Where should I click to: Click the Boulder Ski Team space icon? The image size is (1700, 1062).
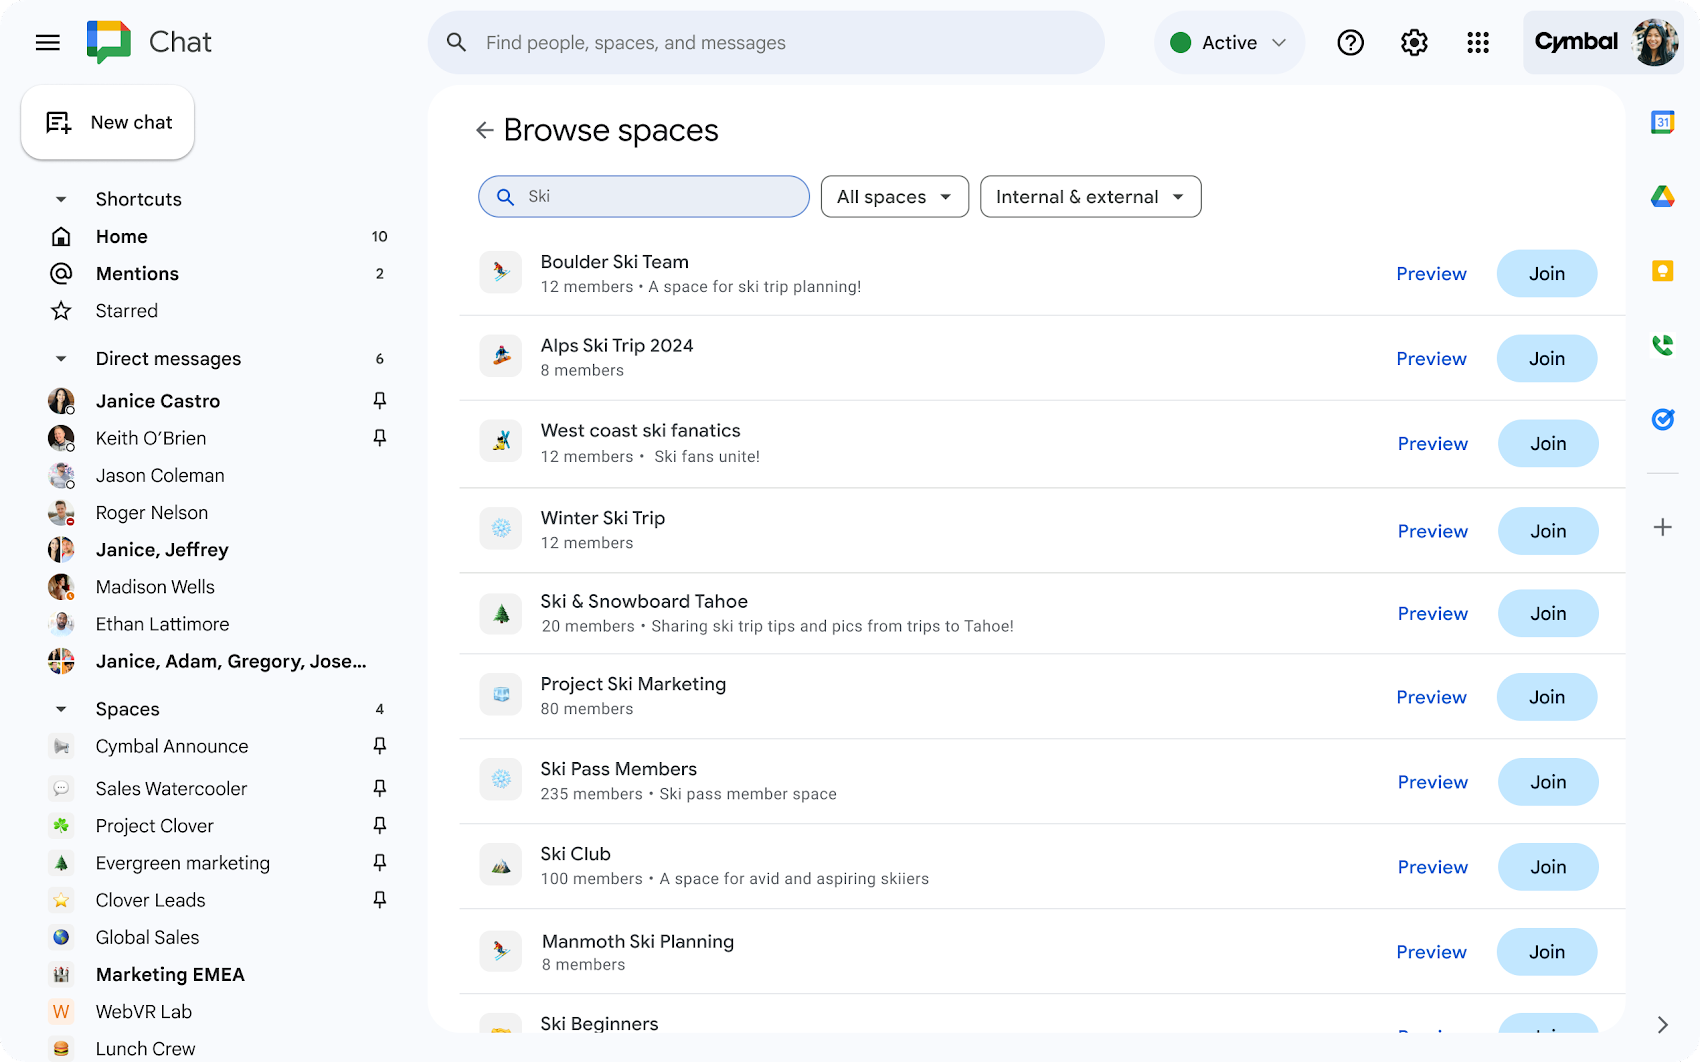(501, 272)
